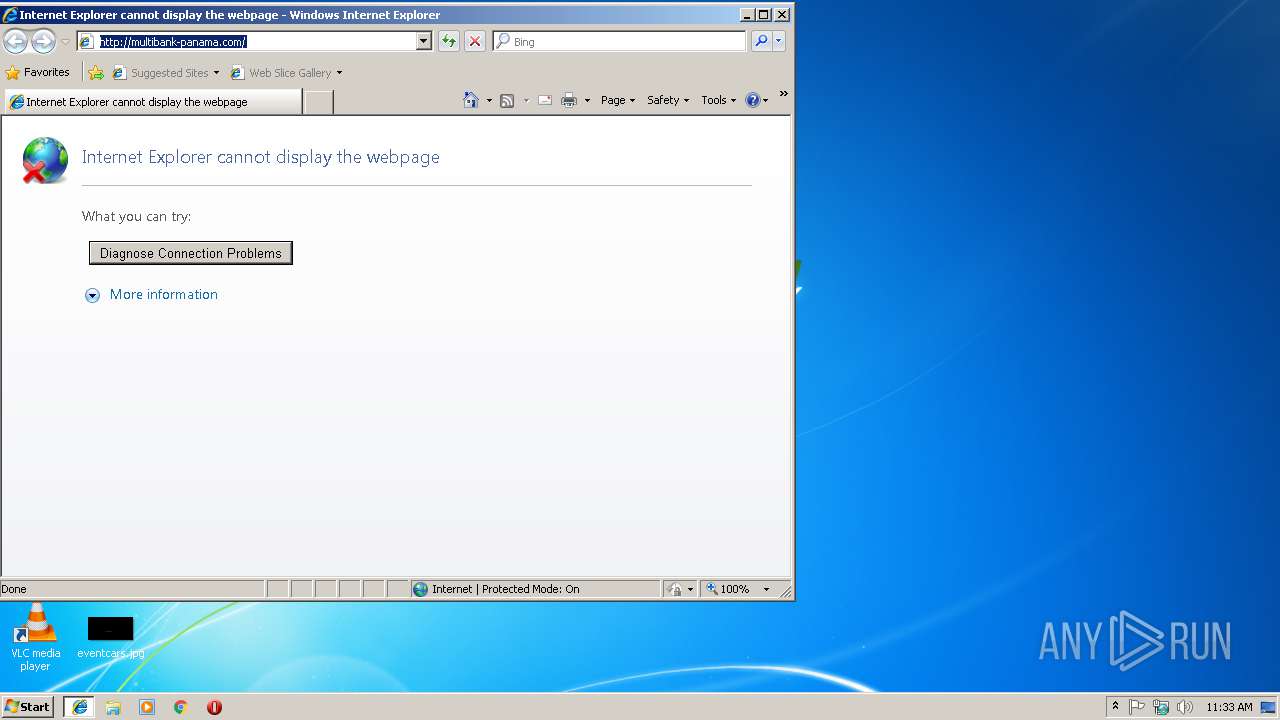Open the Page menu
The image size is (1280, 720).
[618, 100]
